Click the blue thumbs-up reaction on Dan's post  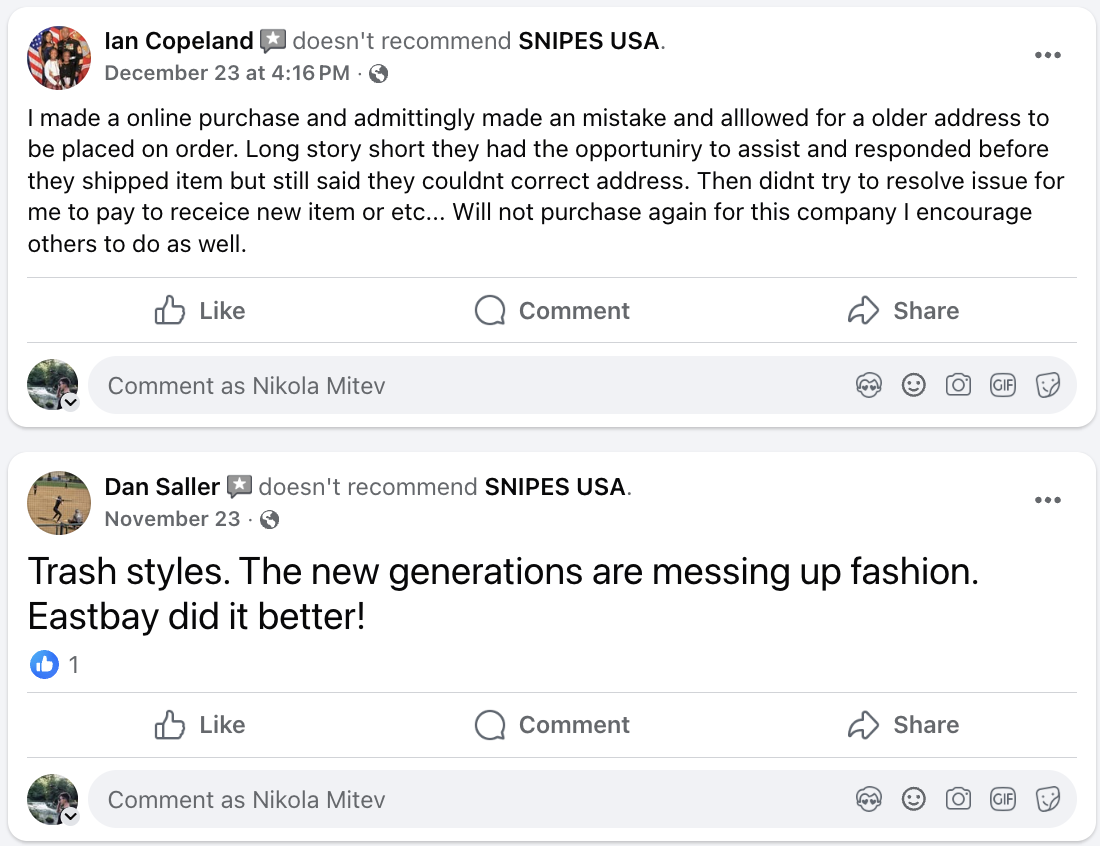point(44,664)
